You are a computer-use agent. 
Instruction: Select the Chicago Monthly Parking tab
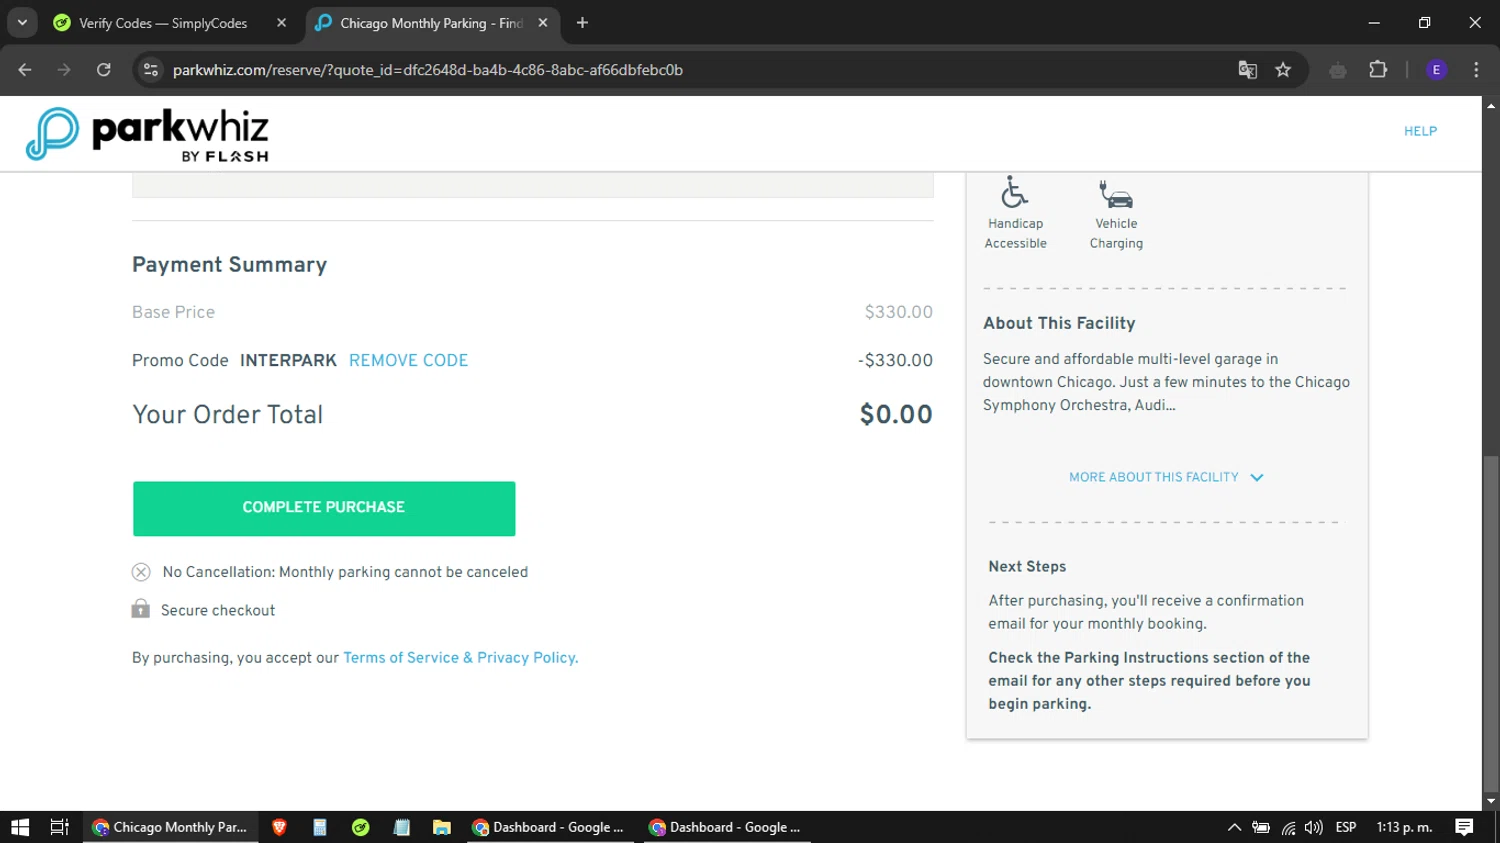pos(430,23)
